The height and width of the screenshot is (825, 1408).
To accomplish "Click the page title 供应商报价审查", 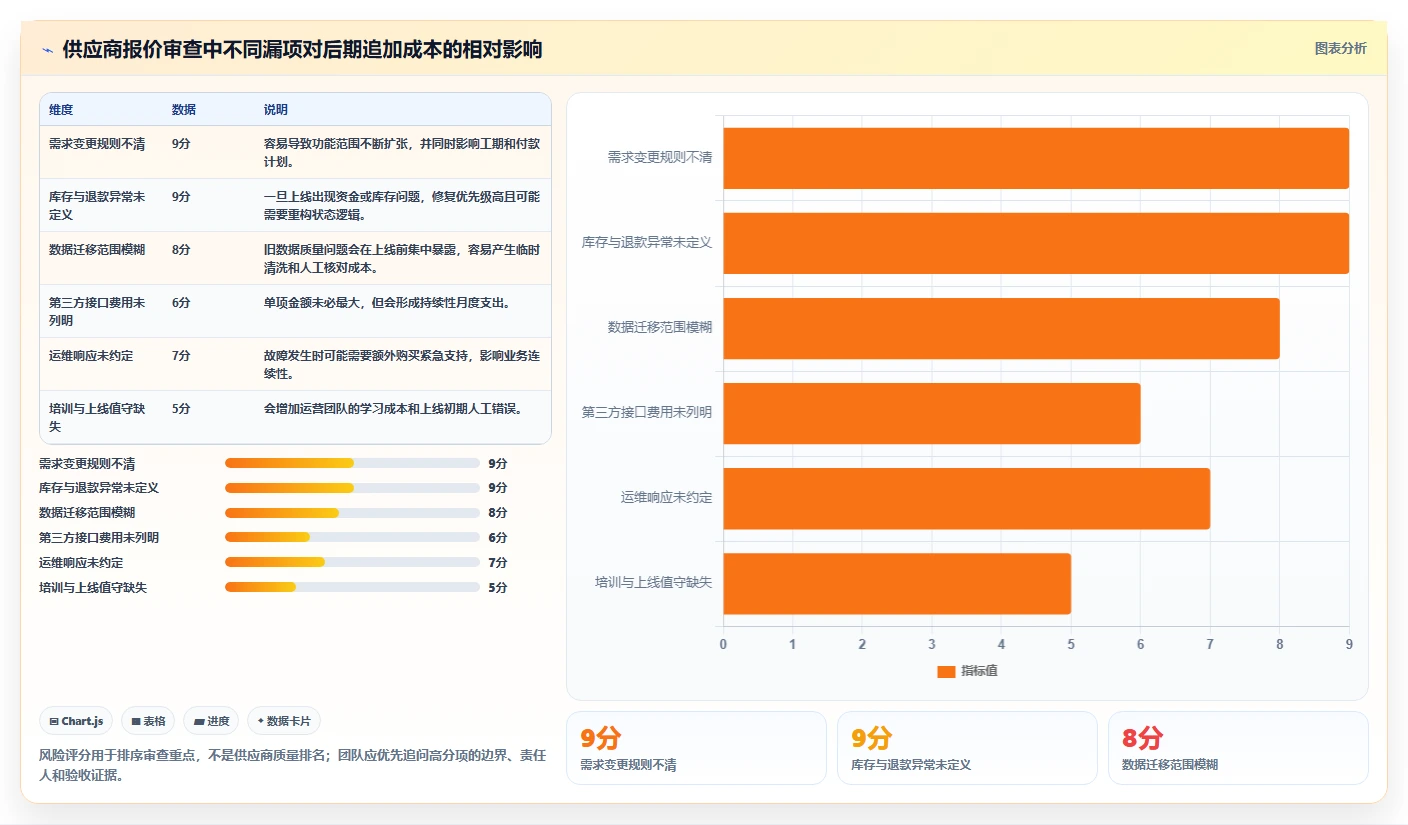I will tap(302, 49).
